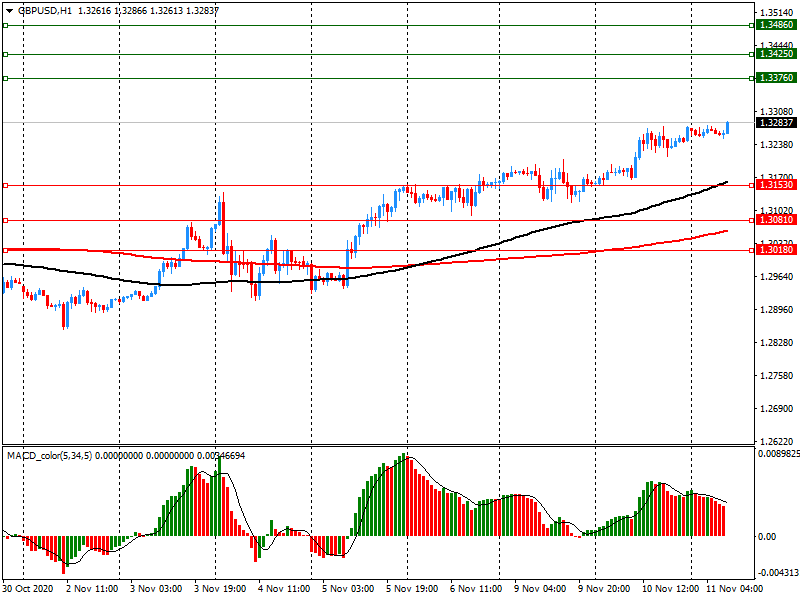Click the 9 Nov 20:00 time label
Viewport: 800px width, 600px height.
tap(604, 589)
